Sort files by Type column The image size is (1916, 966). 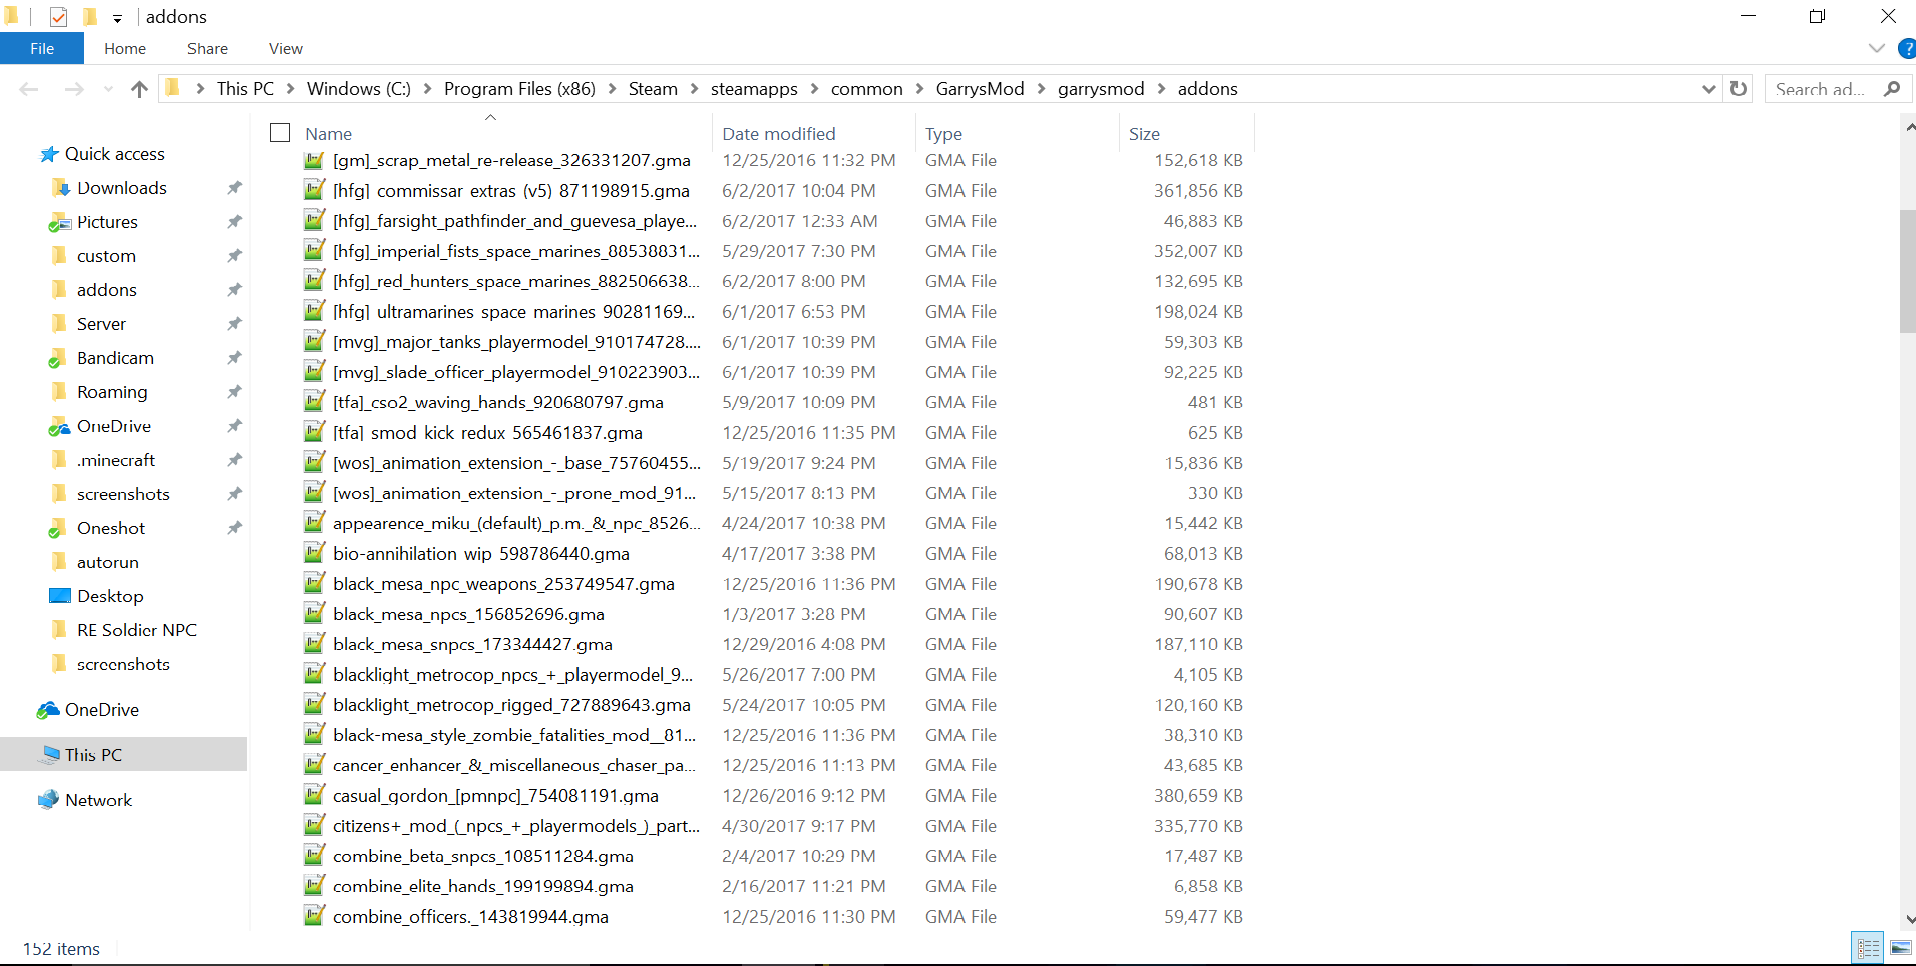click(943, 134)
